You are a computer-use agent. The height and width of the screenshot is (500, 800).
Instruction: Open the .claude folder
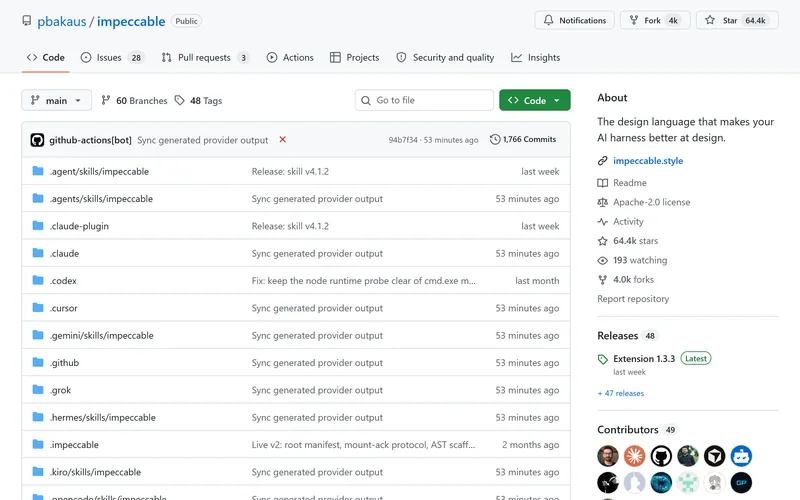click(x=64, y=254)
